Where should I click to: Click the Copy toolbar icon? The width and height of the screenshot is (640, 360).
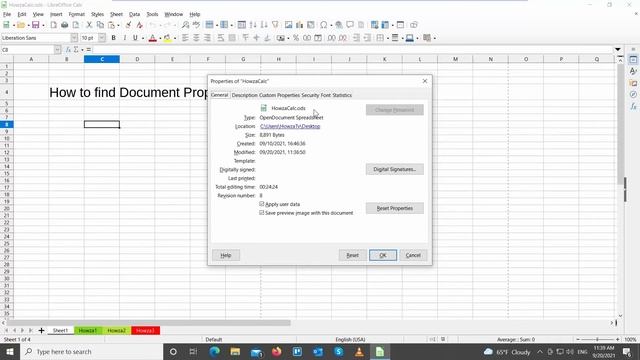(100, 25)
